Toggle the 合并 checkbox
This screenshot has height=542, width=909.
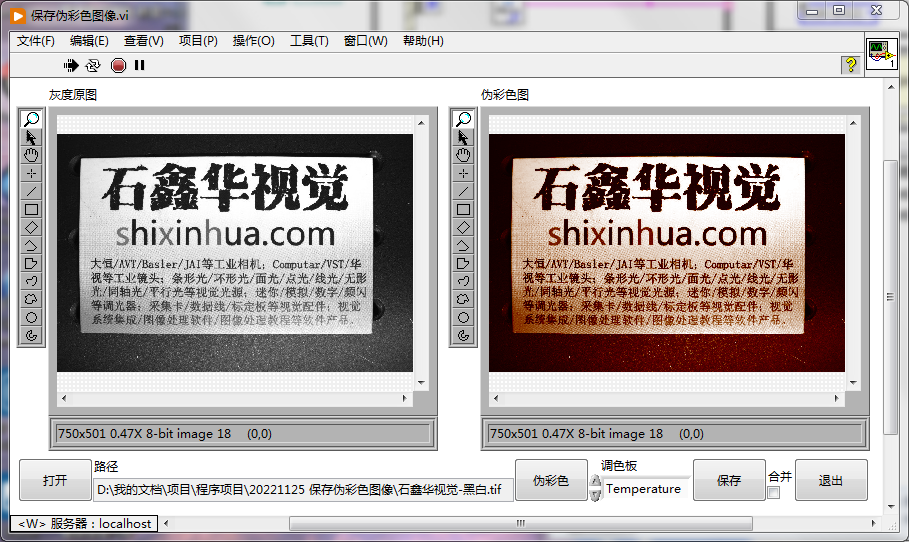773,492
